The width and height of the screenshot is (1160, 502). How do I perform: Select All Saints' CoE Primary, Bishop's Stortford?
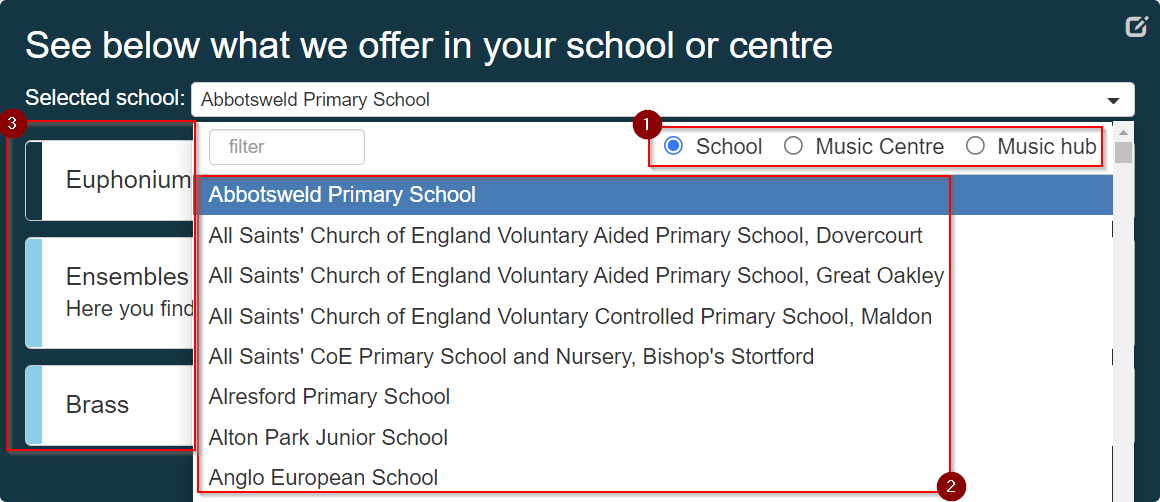click(x=654, y=356)
